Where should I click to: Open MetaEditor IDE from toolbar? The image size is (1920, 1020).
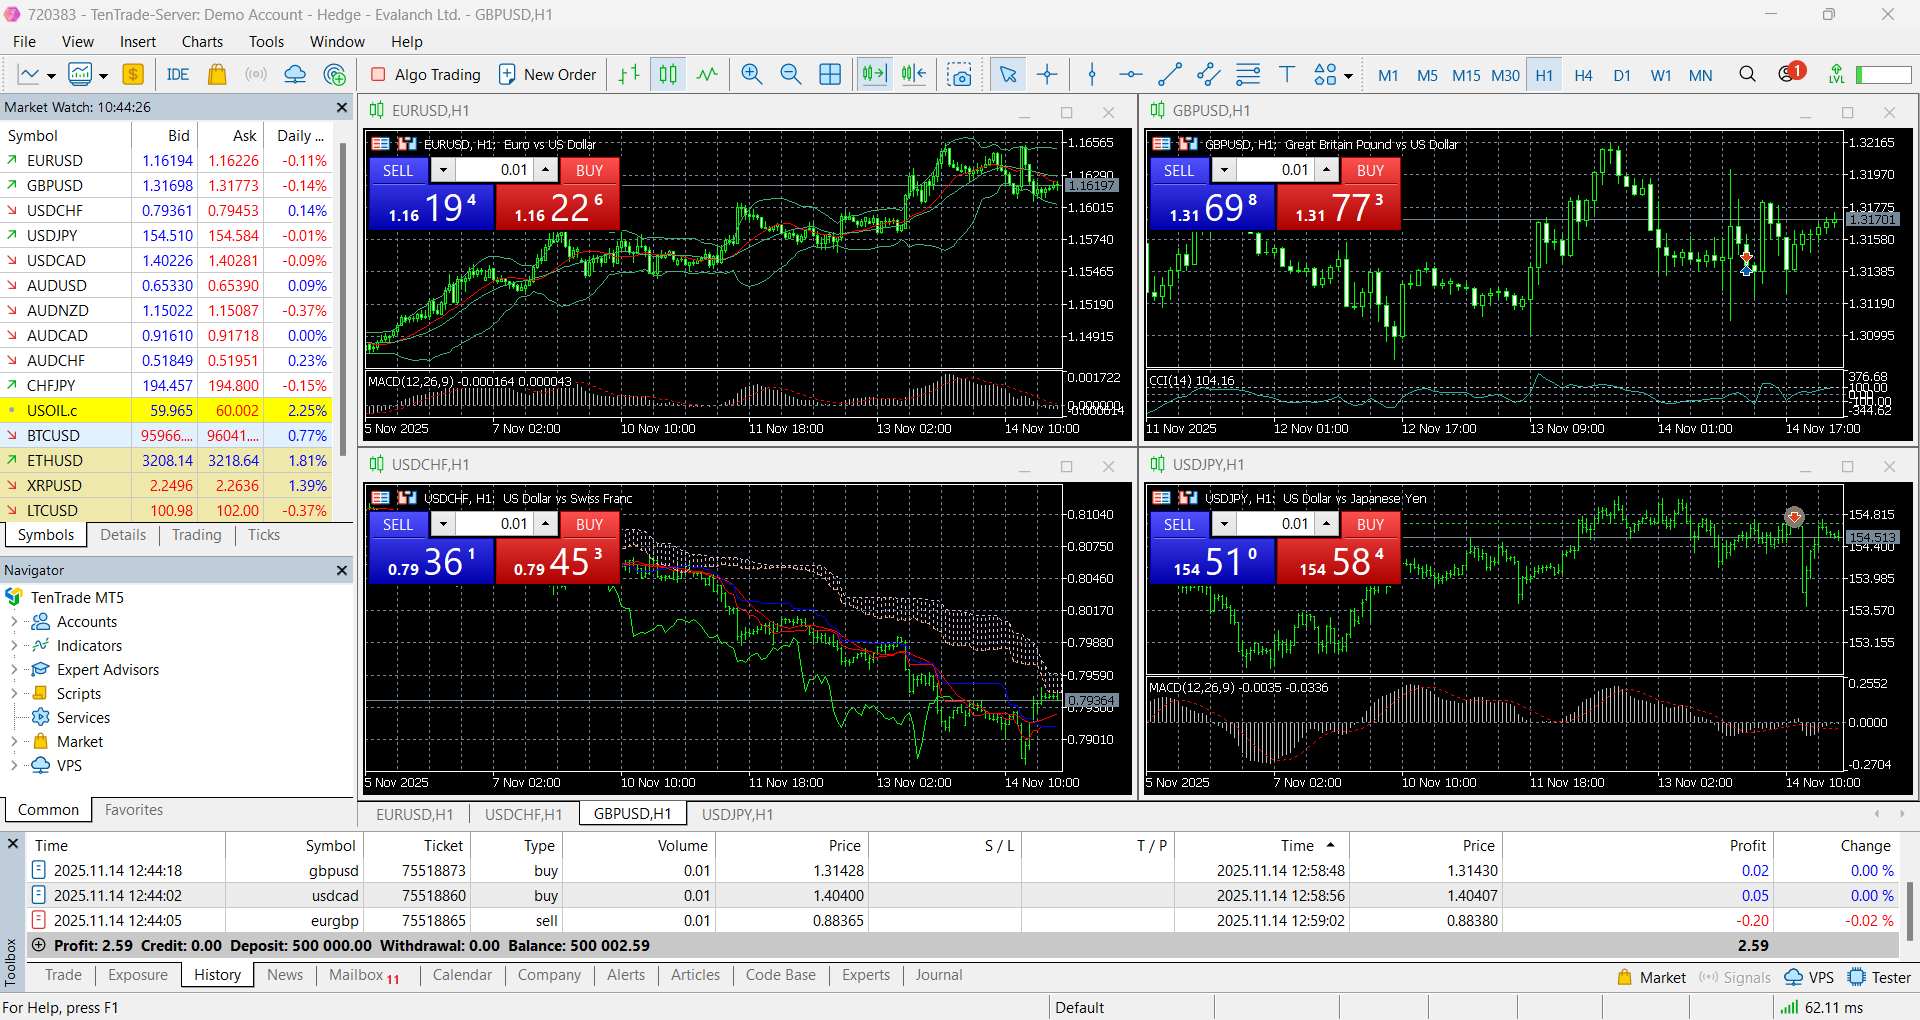click(178, 75)
